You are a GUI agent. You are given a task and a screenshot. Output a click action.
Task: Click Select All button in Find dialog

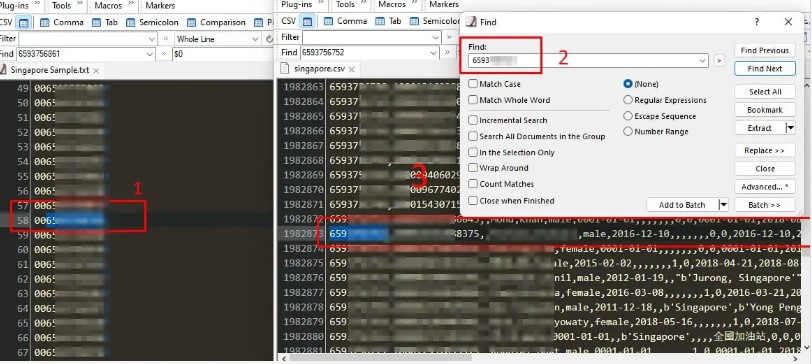(764, 92)
